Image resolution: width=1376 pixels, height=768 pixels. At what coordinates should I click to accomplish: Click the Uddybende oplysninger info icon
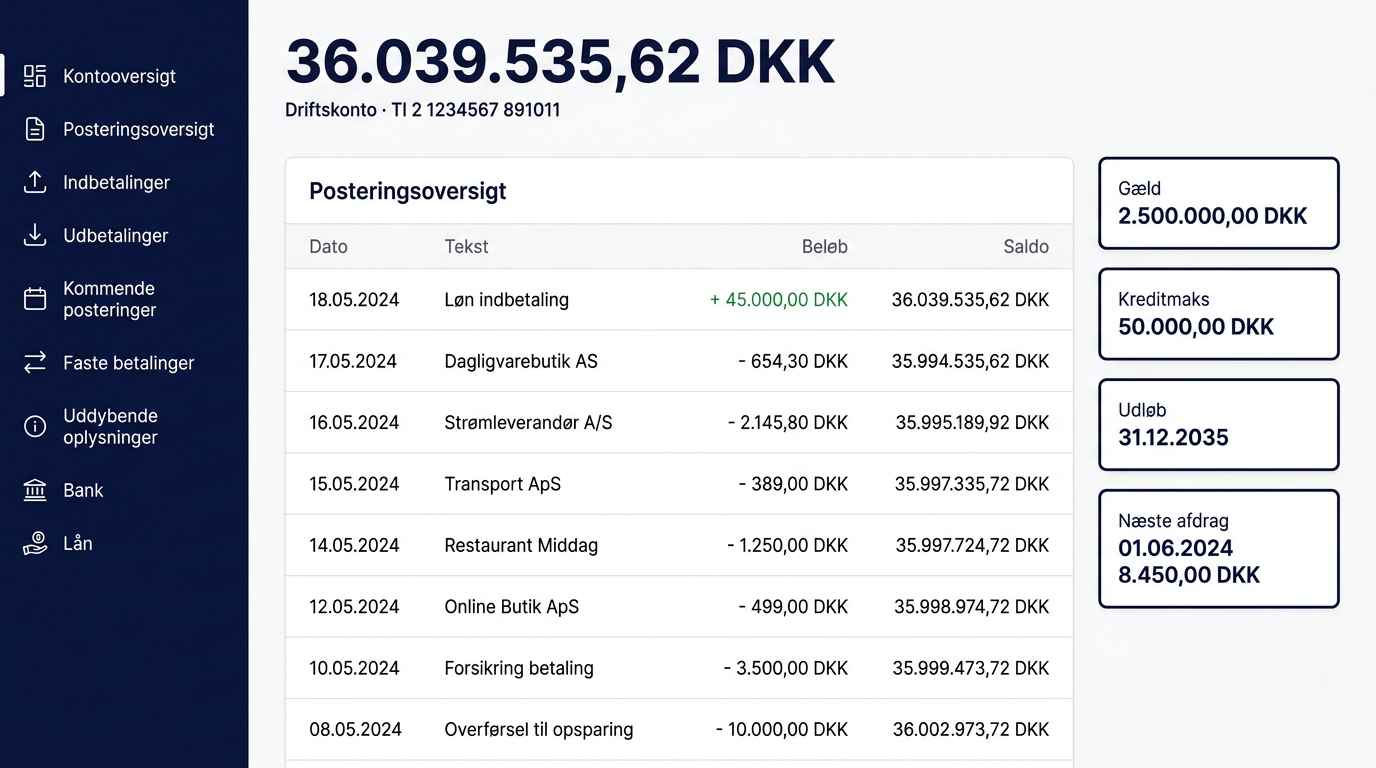pyautogui.click(x=35, y=427)
